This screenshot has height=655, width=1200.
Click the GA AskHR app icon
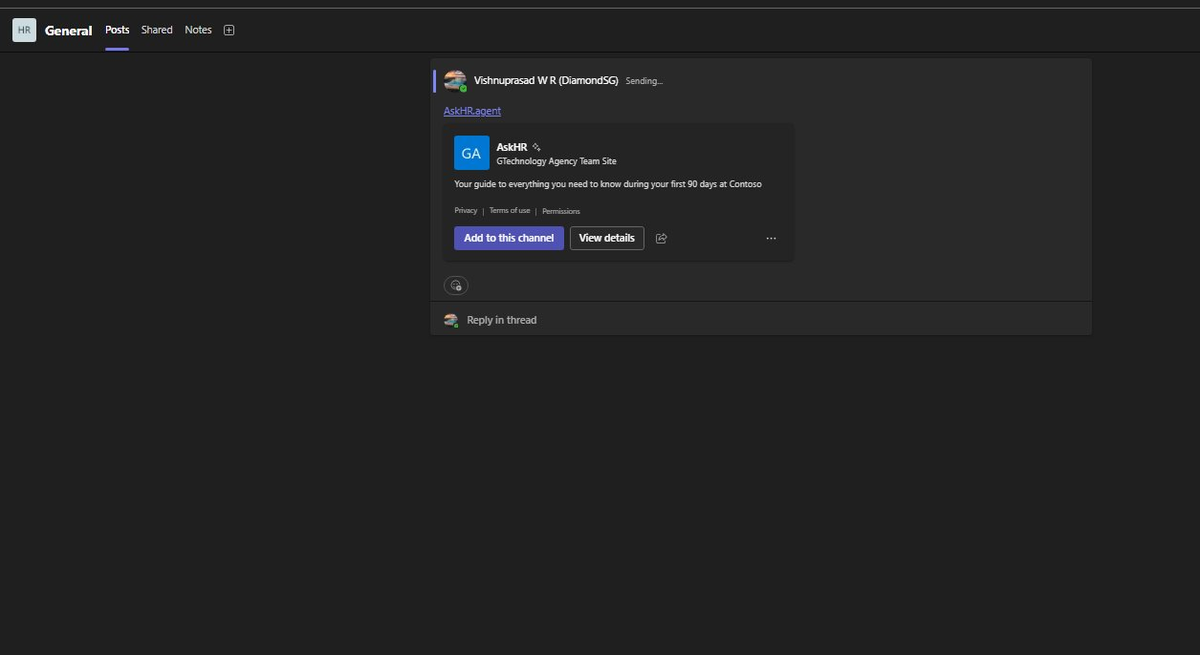point(470,152)
